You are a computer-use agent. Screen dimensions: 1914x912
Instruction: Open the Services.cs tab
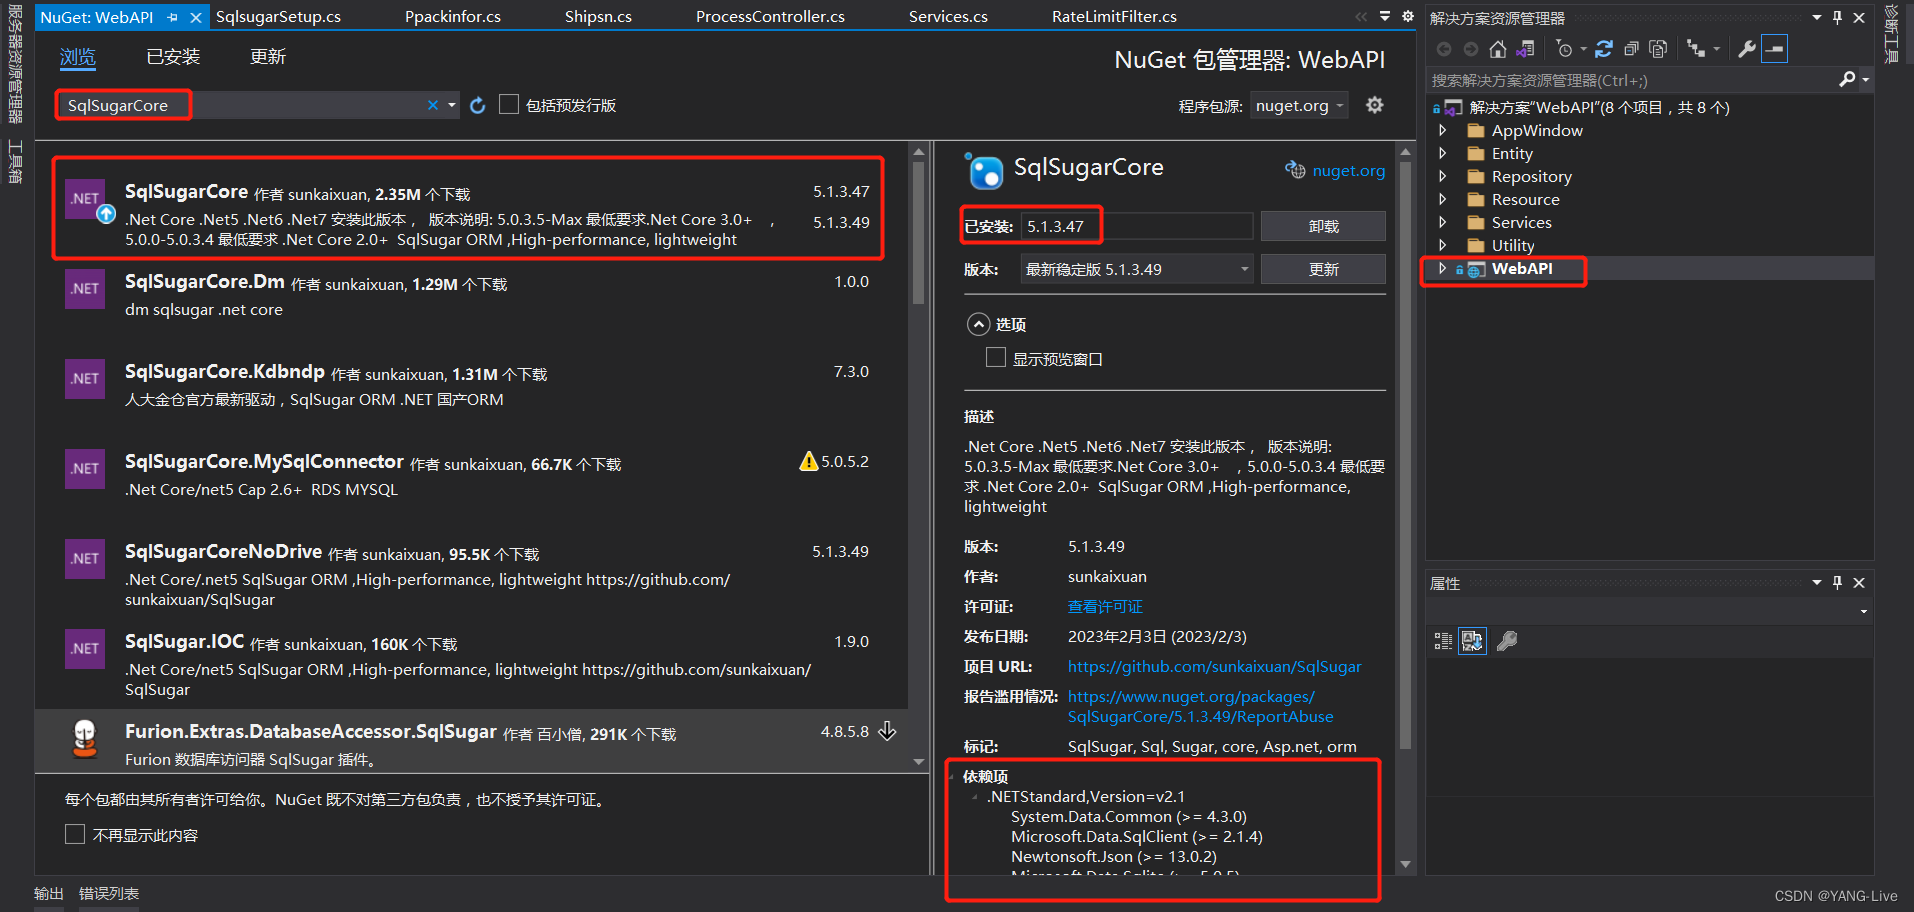click(x=948, y=17)
